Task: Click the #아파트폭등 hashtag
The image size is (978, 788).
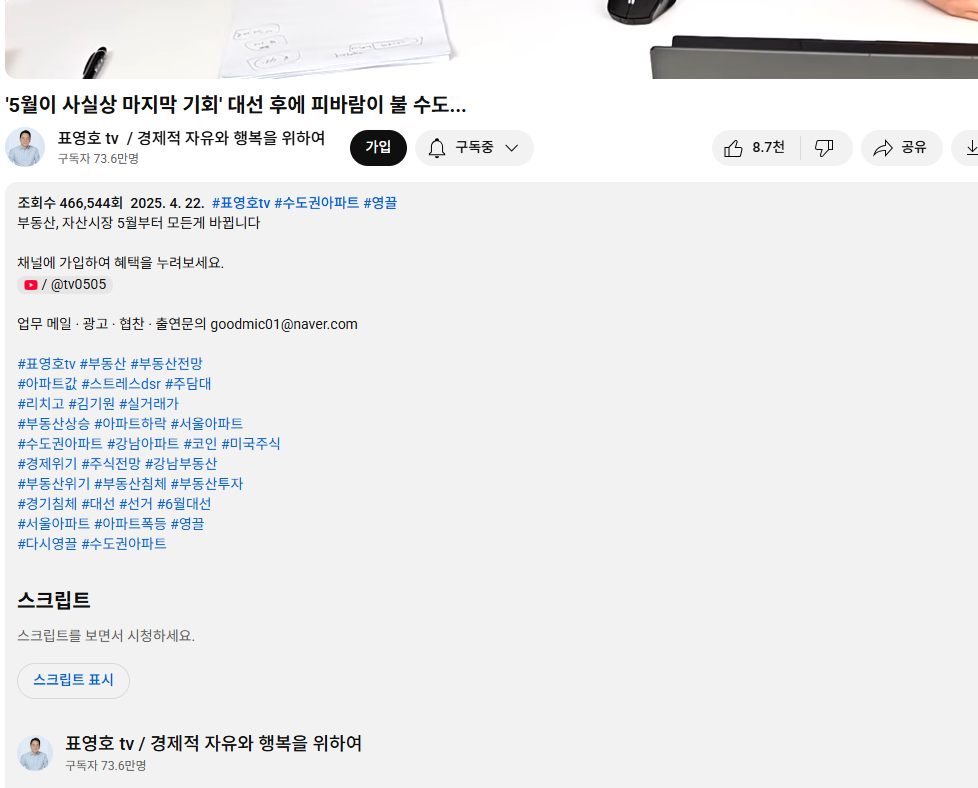Action: pyautogui.click(x=130, y=523)
